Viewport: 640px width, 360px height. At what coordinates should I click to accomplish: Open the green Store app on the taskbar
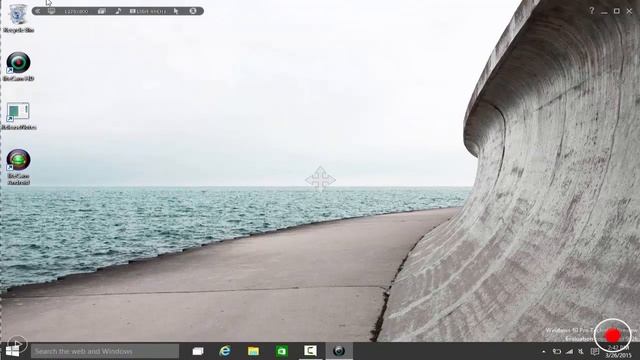(x=282, y=351)
